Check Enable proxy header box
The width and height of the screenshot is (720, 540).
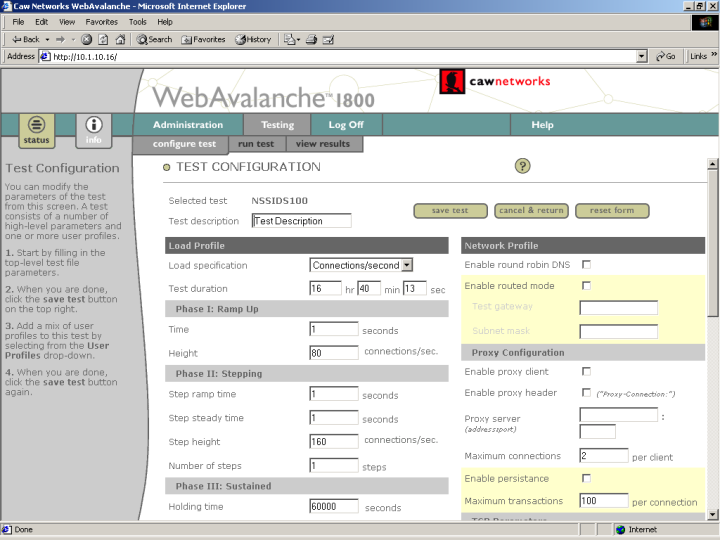[586, 392]
